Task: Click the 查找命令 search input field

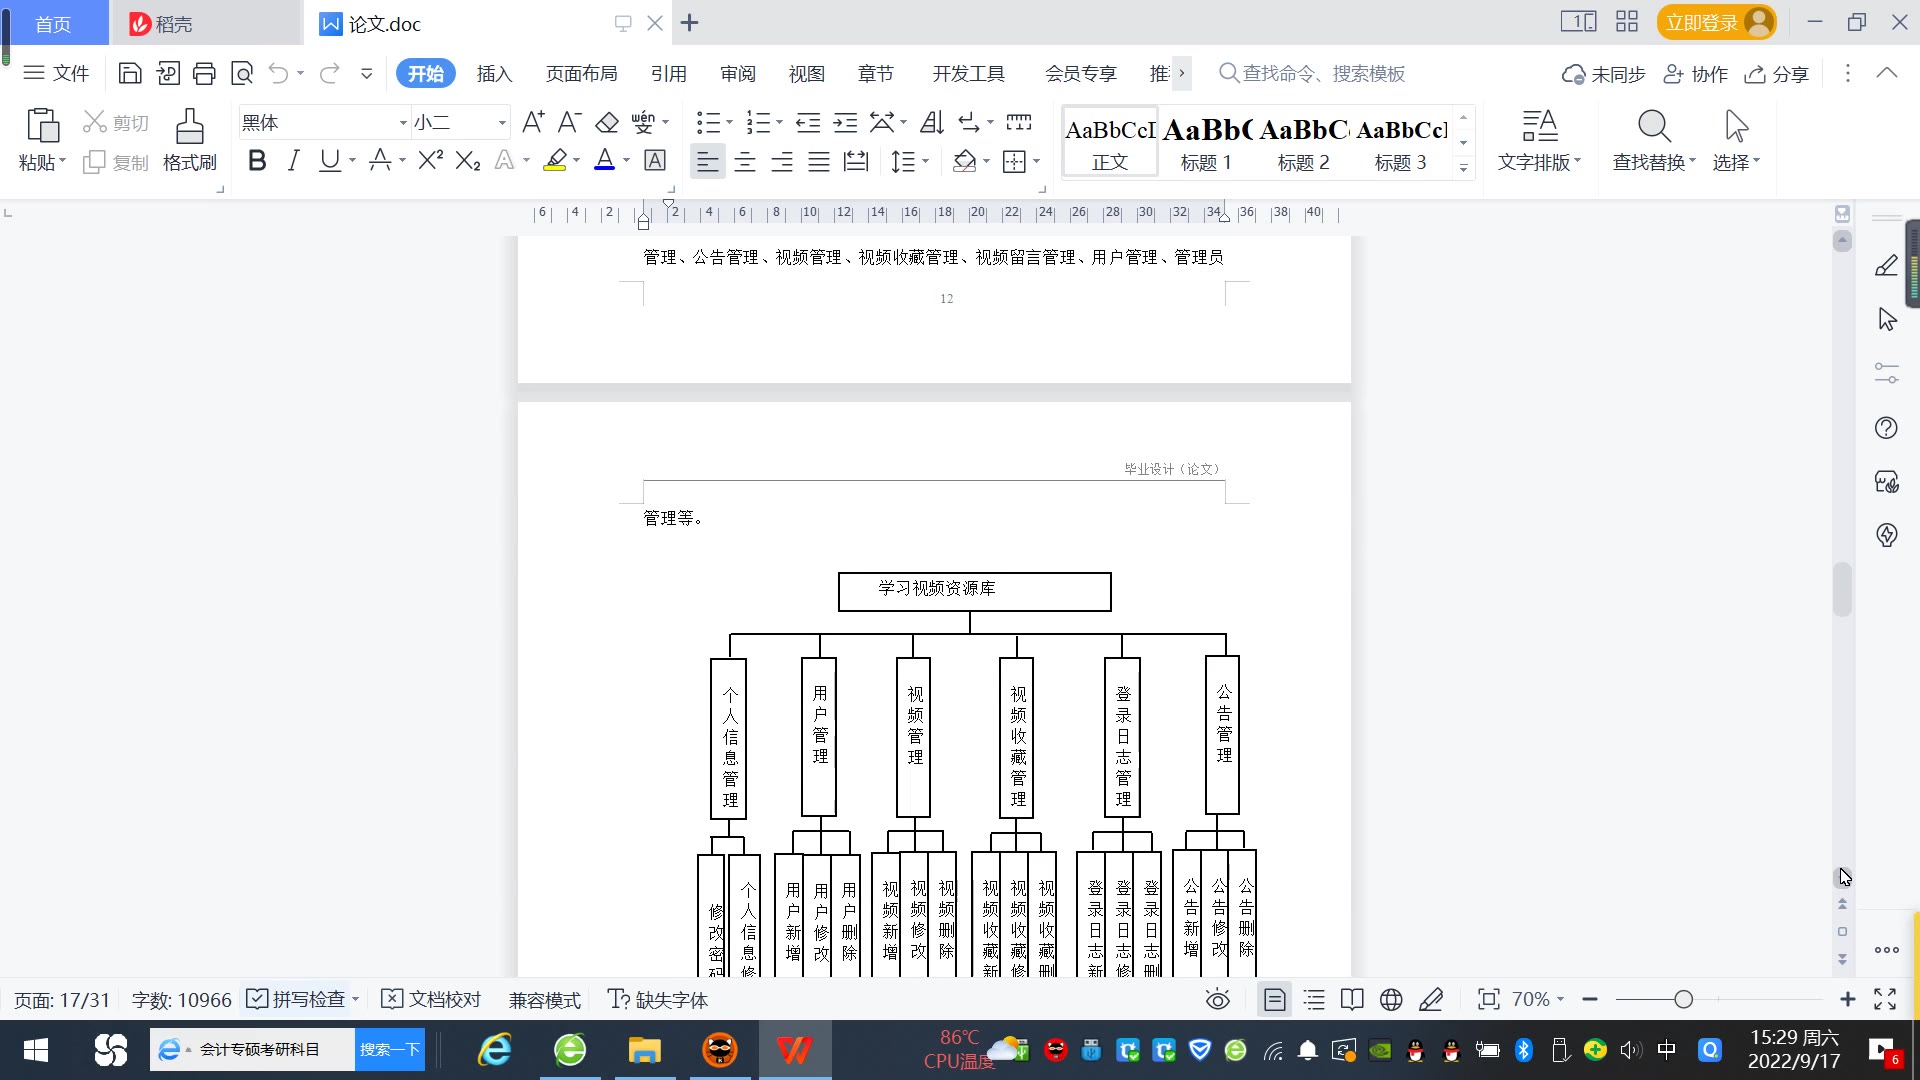Action: point(1323,74)
